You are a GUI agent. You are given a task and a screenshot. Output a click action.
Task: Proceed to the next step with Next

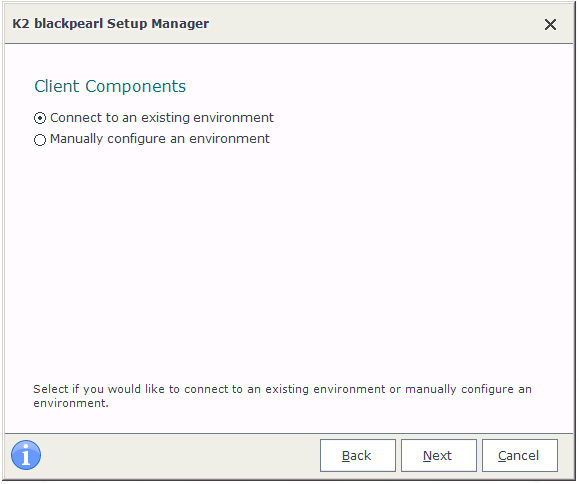point(439,455)
